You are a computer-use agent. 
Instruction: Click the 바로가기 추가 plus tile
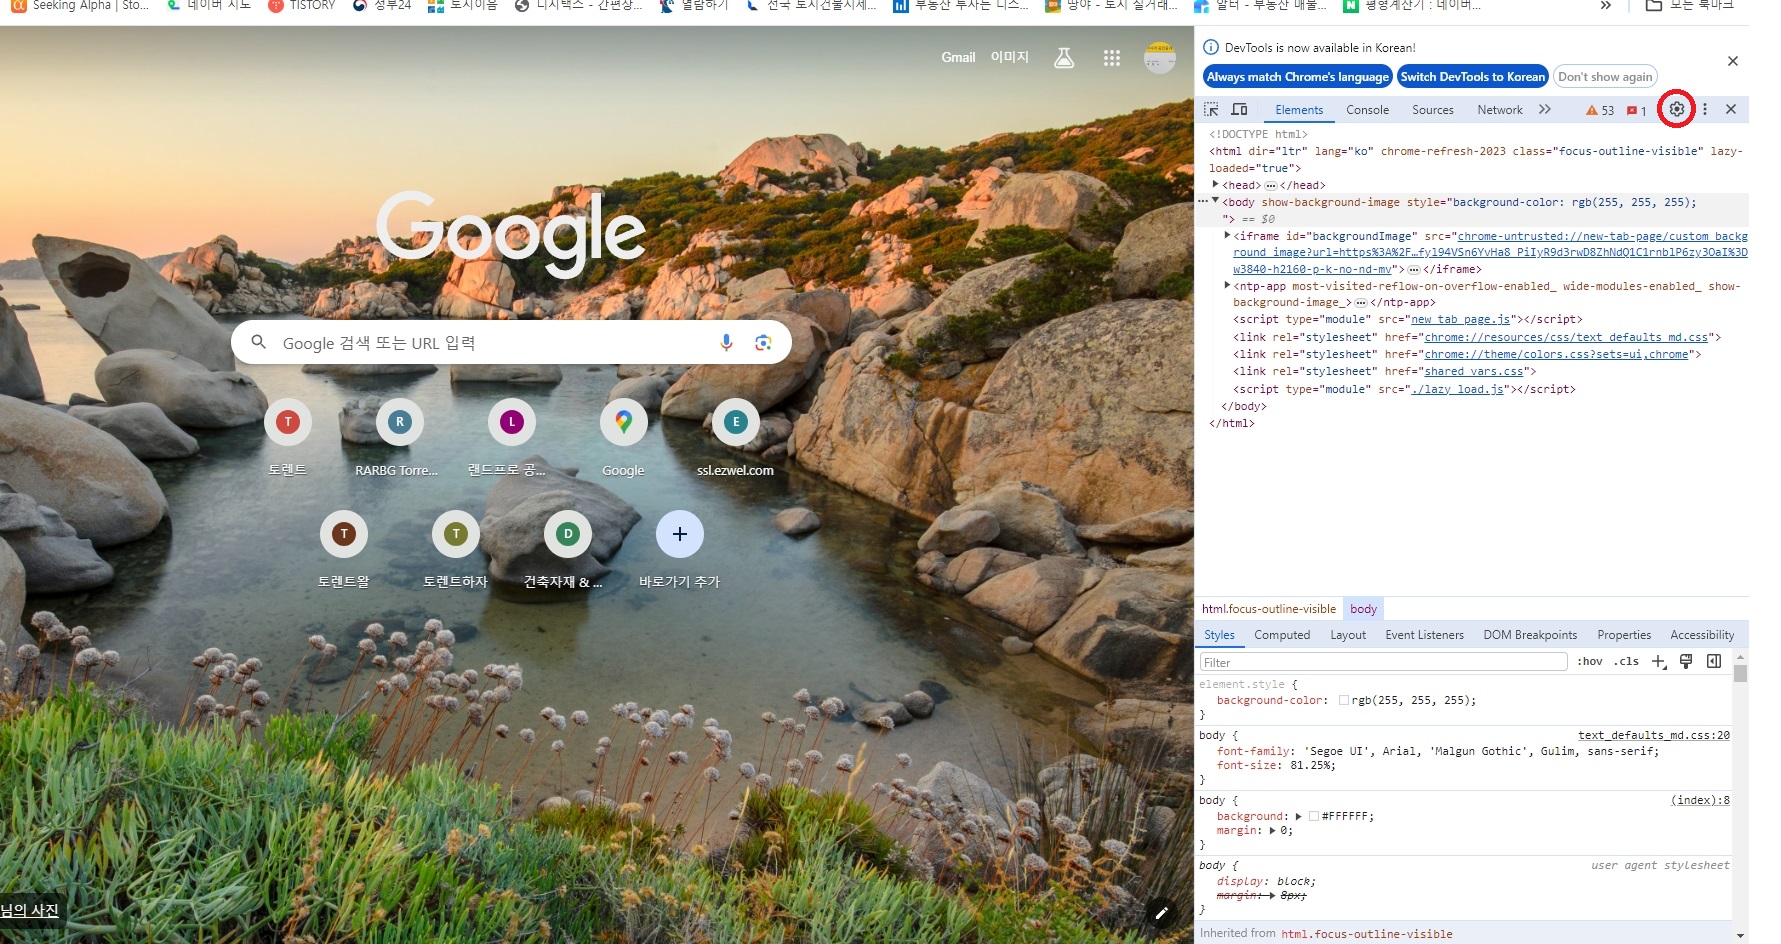pos(680,548)
